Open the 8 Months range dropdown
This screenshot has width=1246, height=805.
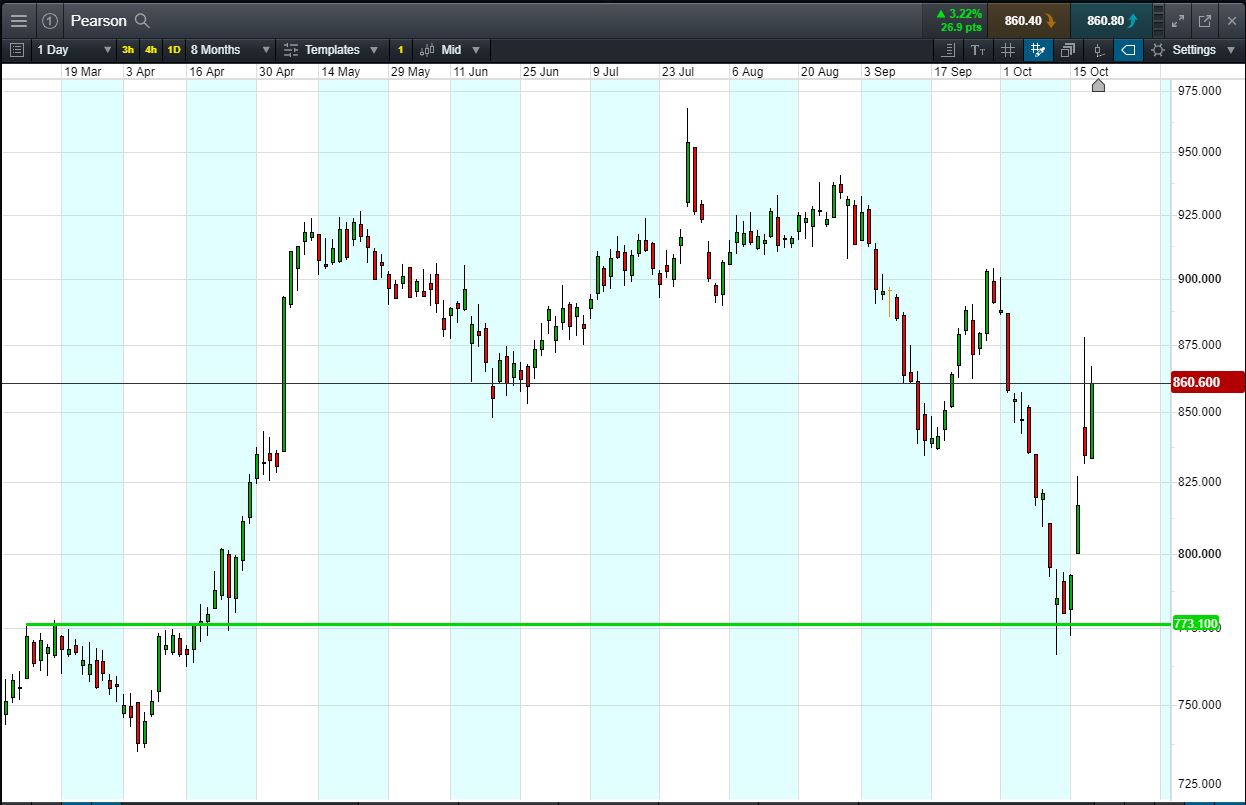[230, 49]
